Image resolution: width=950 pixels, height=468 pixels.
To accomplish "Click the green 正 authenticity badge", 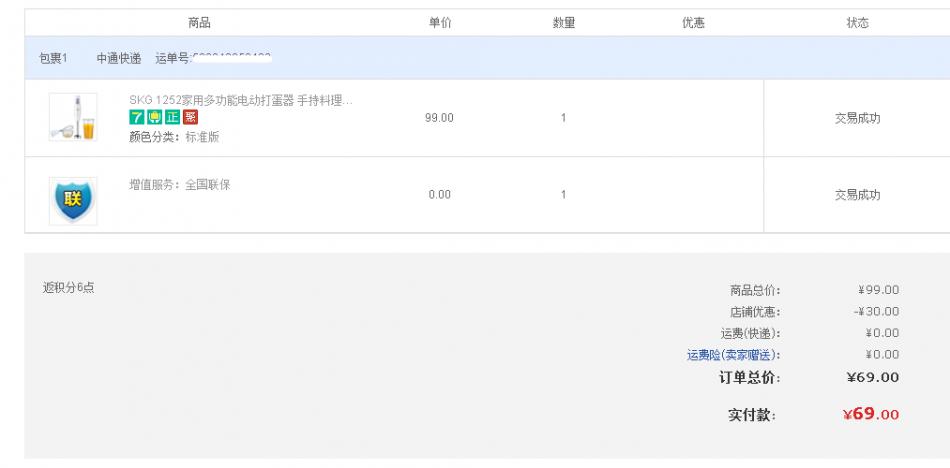I will click(x=172, y=117).
